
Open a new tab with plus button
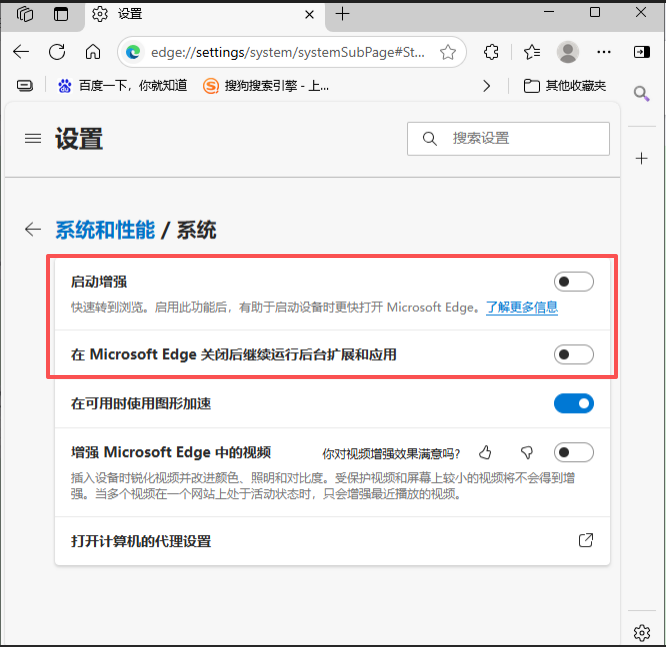pos(342,14)
